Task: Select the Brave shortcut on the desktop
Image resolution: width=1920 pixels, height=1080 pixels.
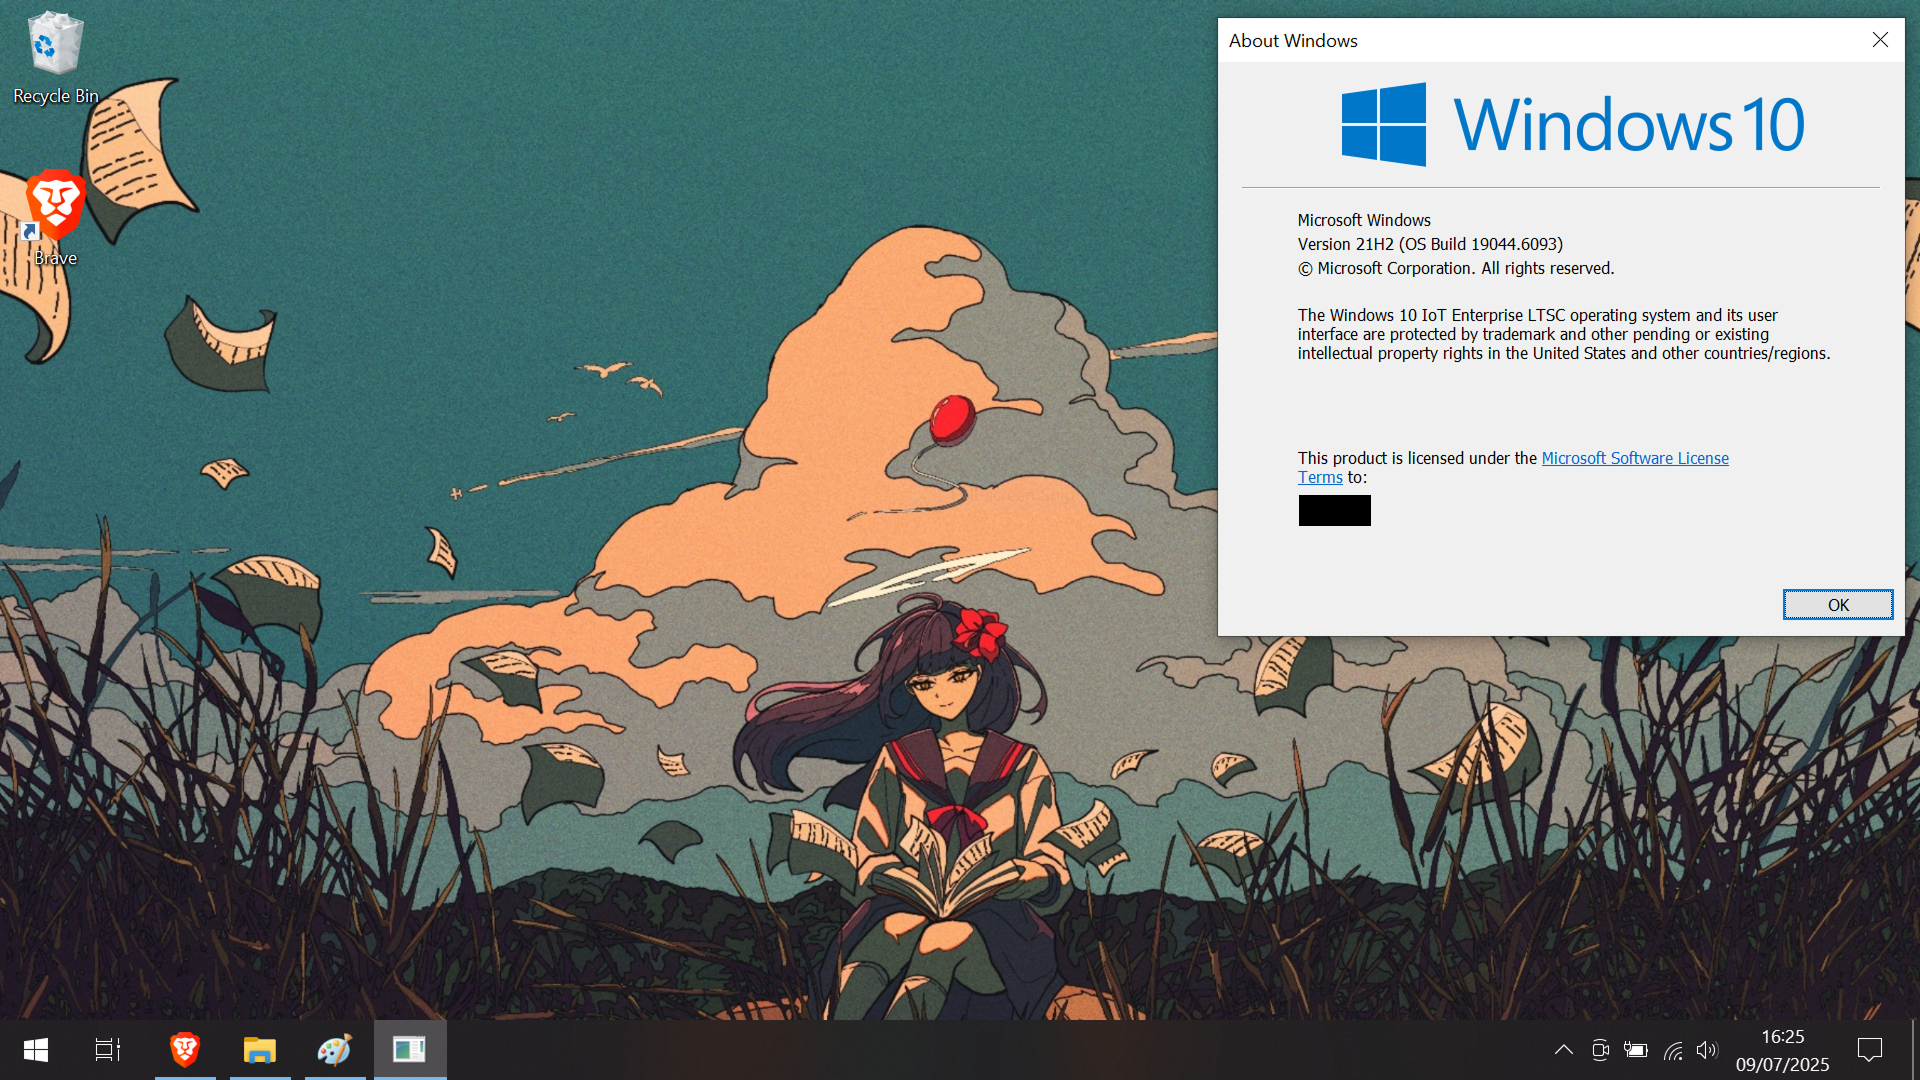Action: pos(55,218)
